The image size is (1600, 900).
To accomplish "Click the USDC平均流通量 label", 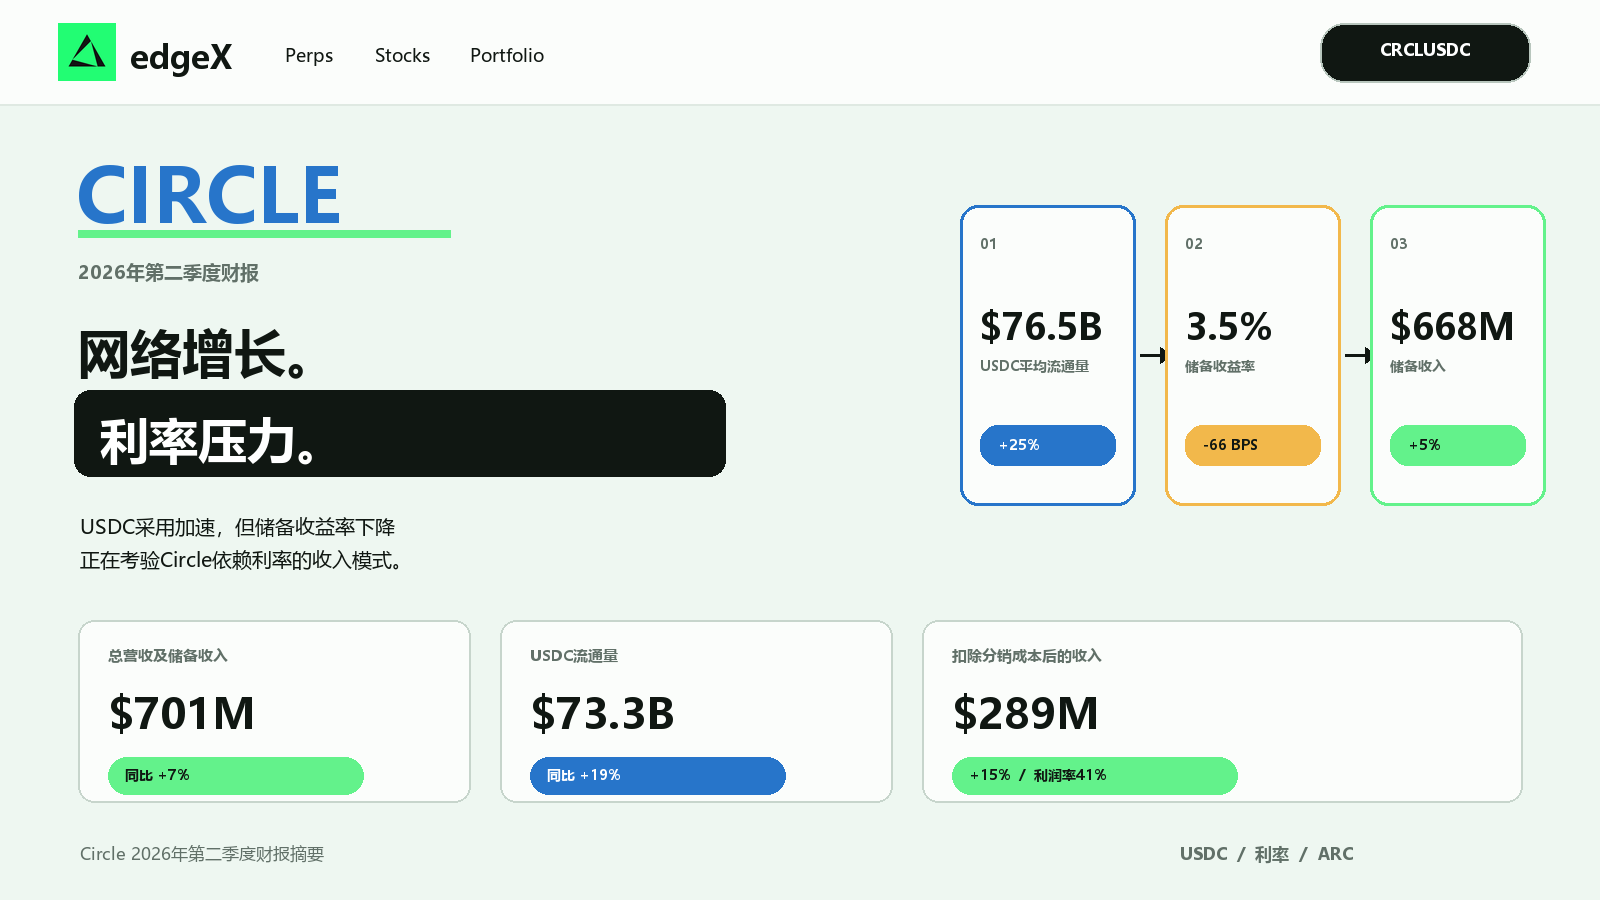I will point(1035,366).
